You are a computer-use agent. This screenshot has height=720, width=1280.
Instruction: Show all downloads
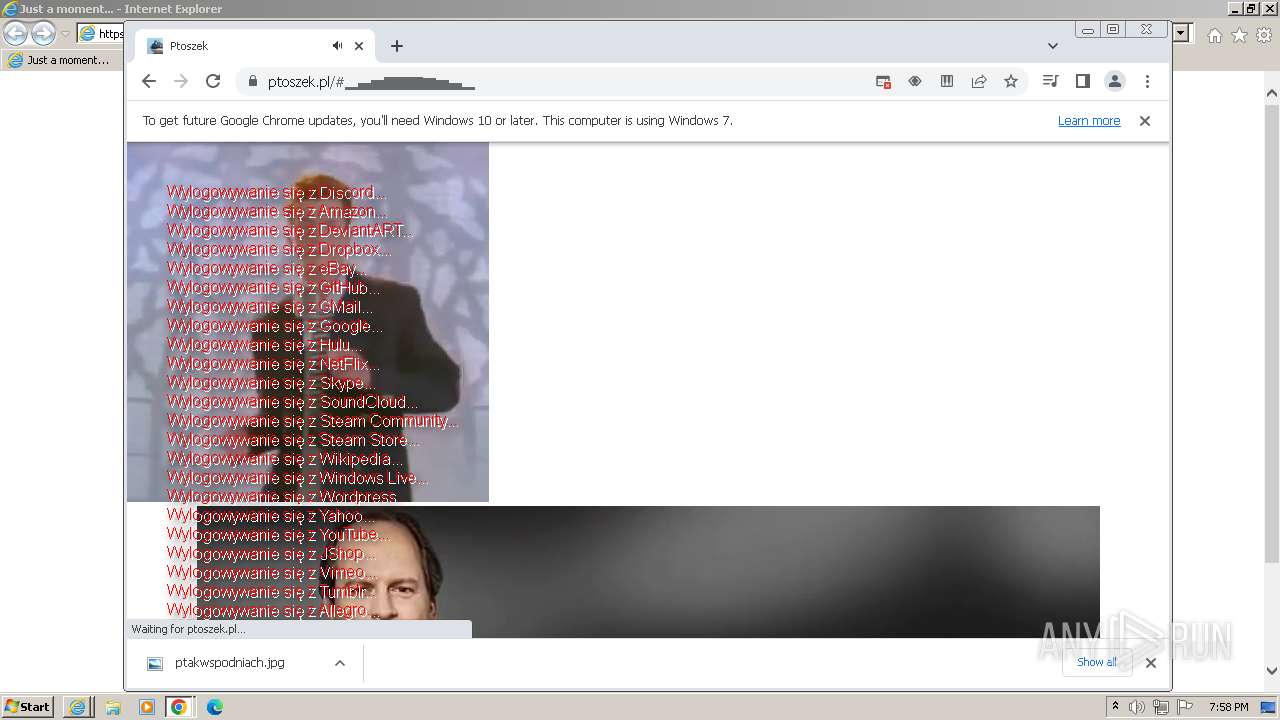(x=1097, y=662)
